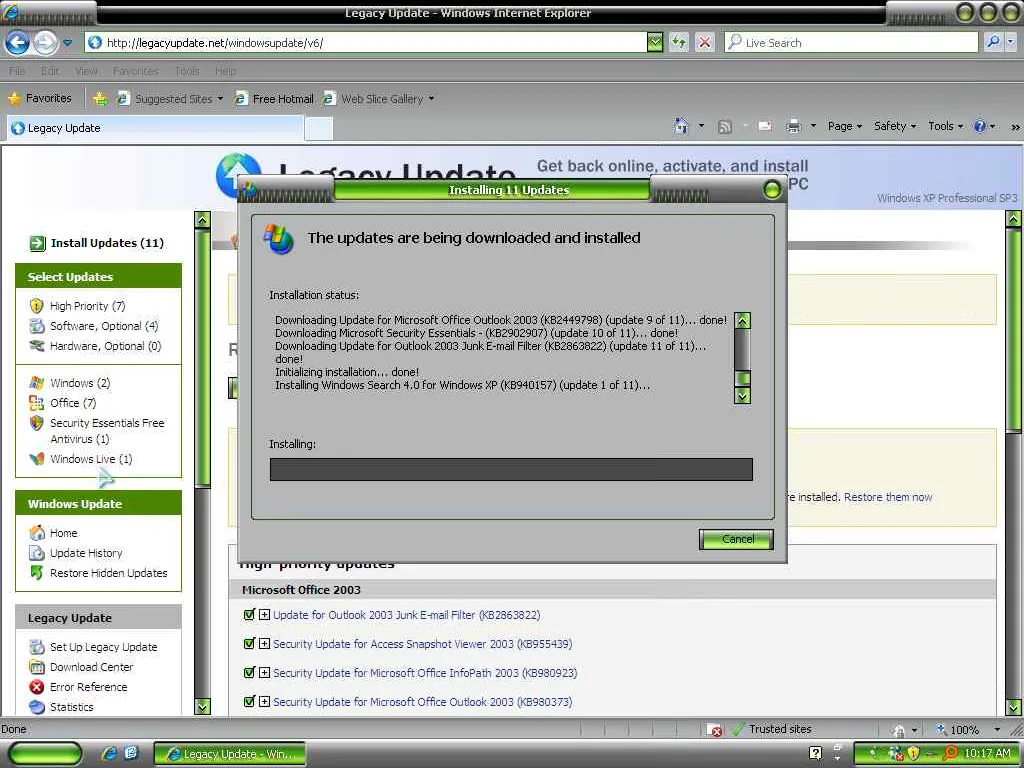Uncheck Access Snapshot Viewer 2003 update
1024x768 pixels.
click(249, 644)
